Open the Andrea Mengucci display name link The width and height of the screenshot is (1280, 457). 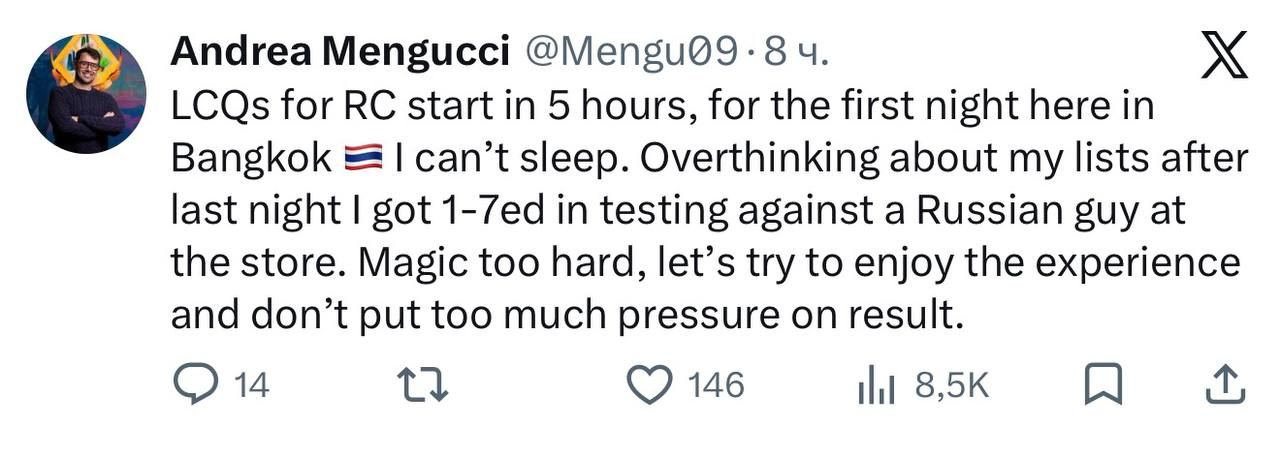340,54
